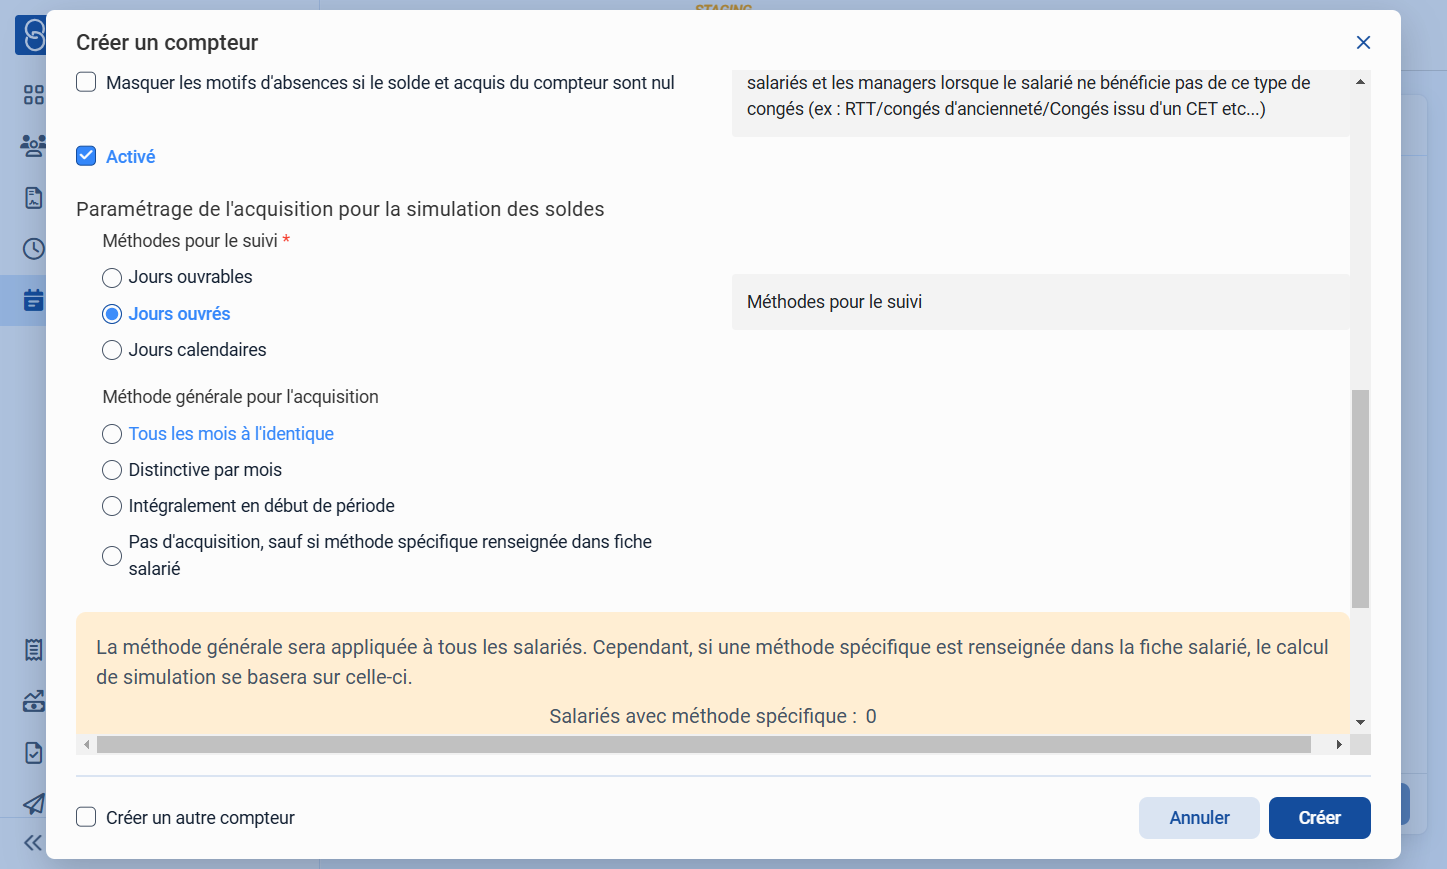Open the employees group icon in sidebar
Screen dimensions: 1447x869
pos(33,146)
